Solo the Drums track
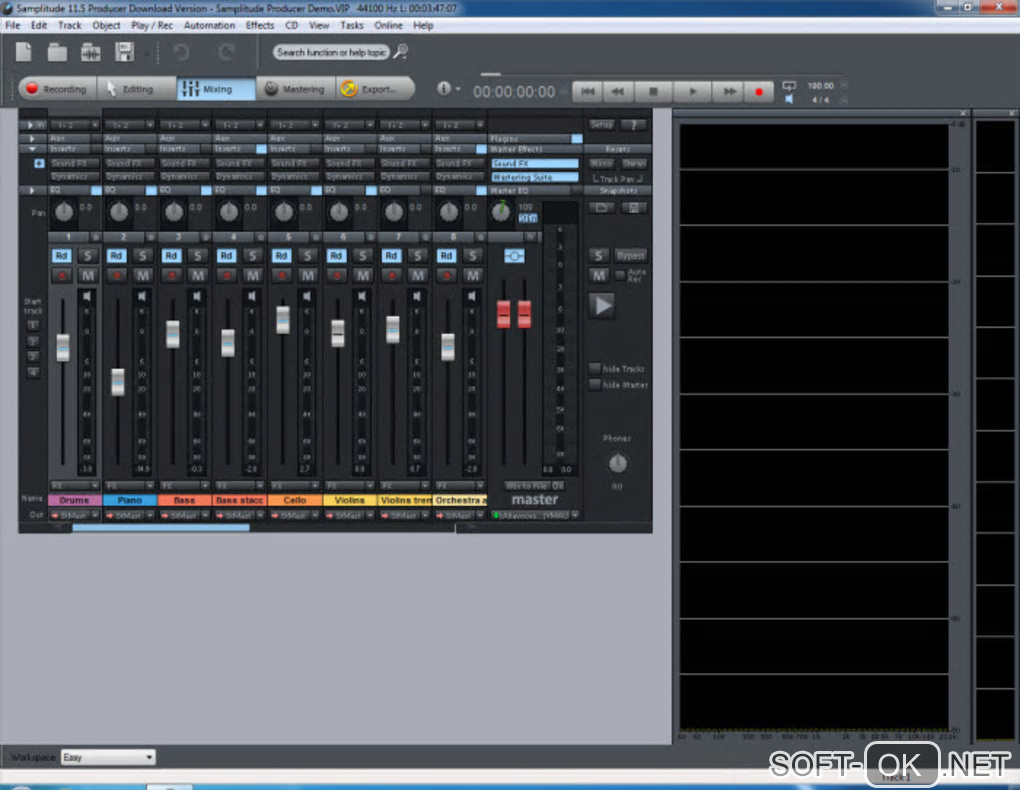Image resolution: width=1020 pixels, height=790 pixels. (87, 256)
